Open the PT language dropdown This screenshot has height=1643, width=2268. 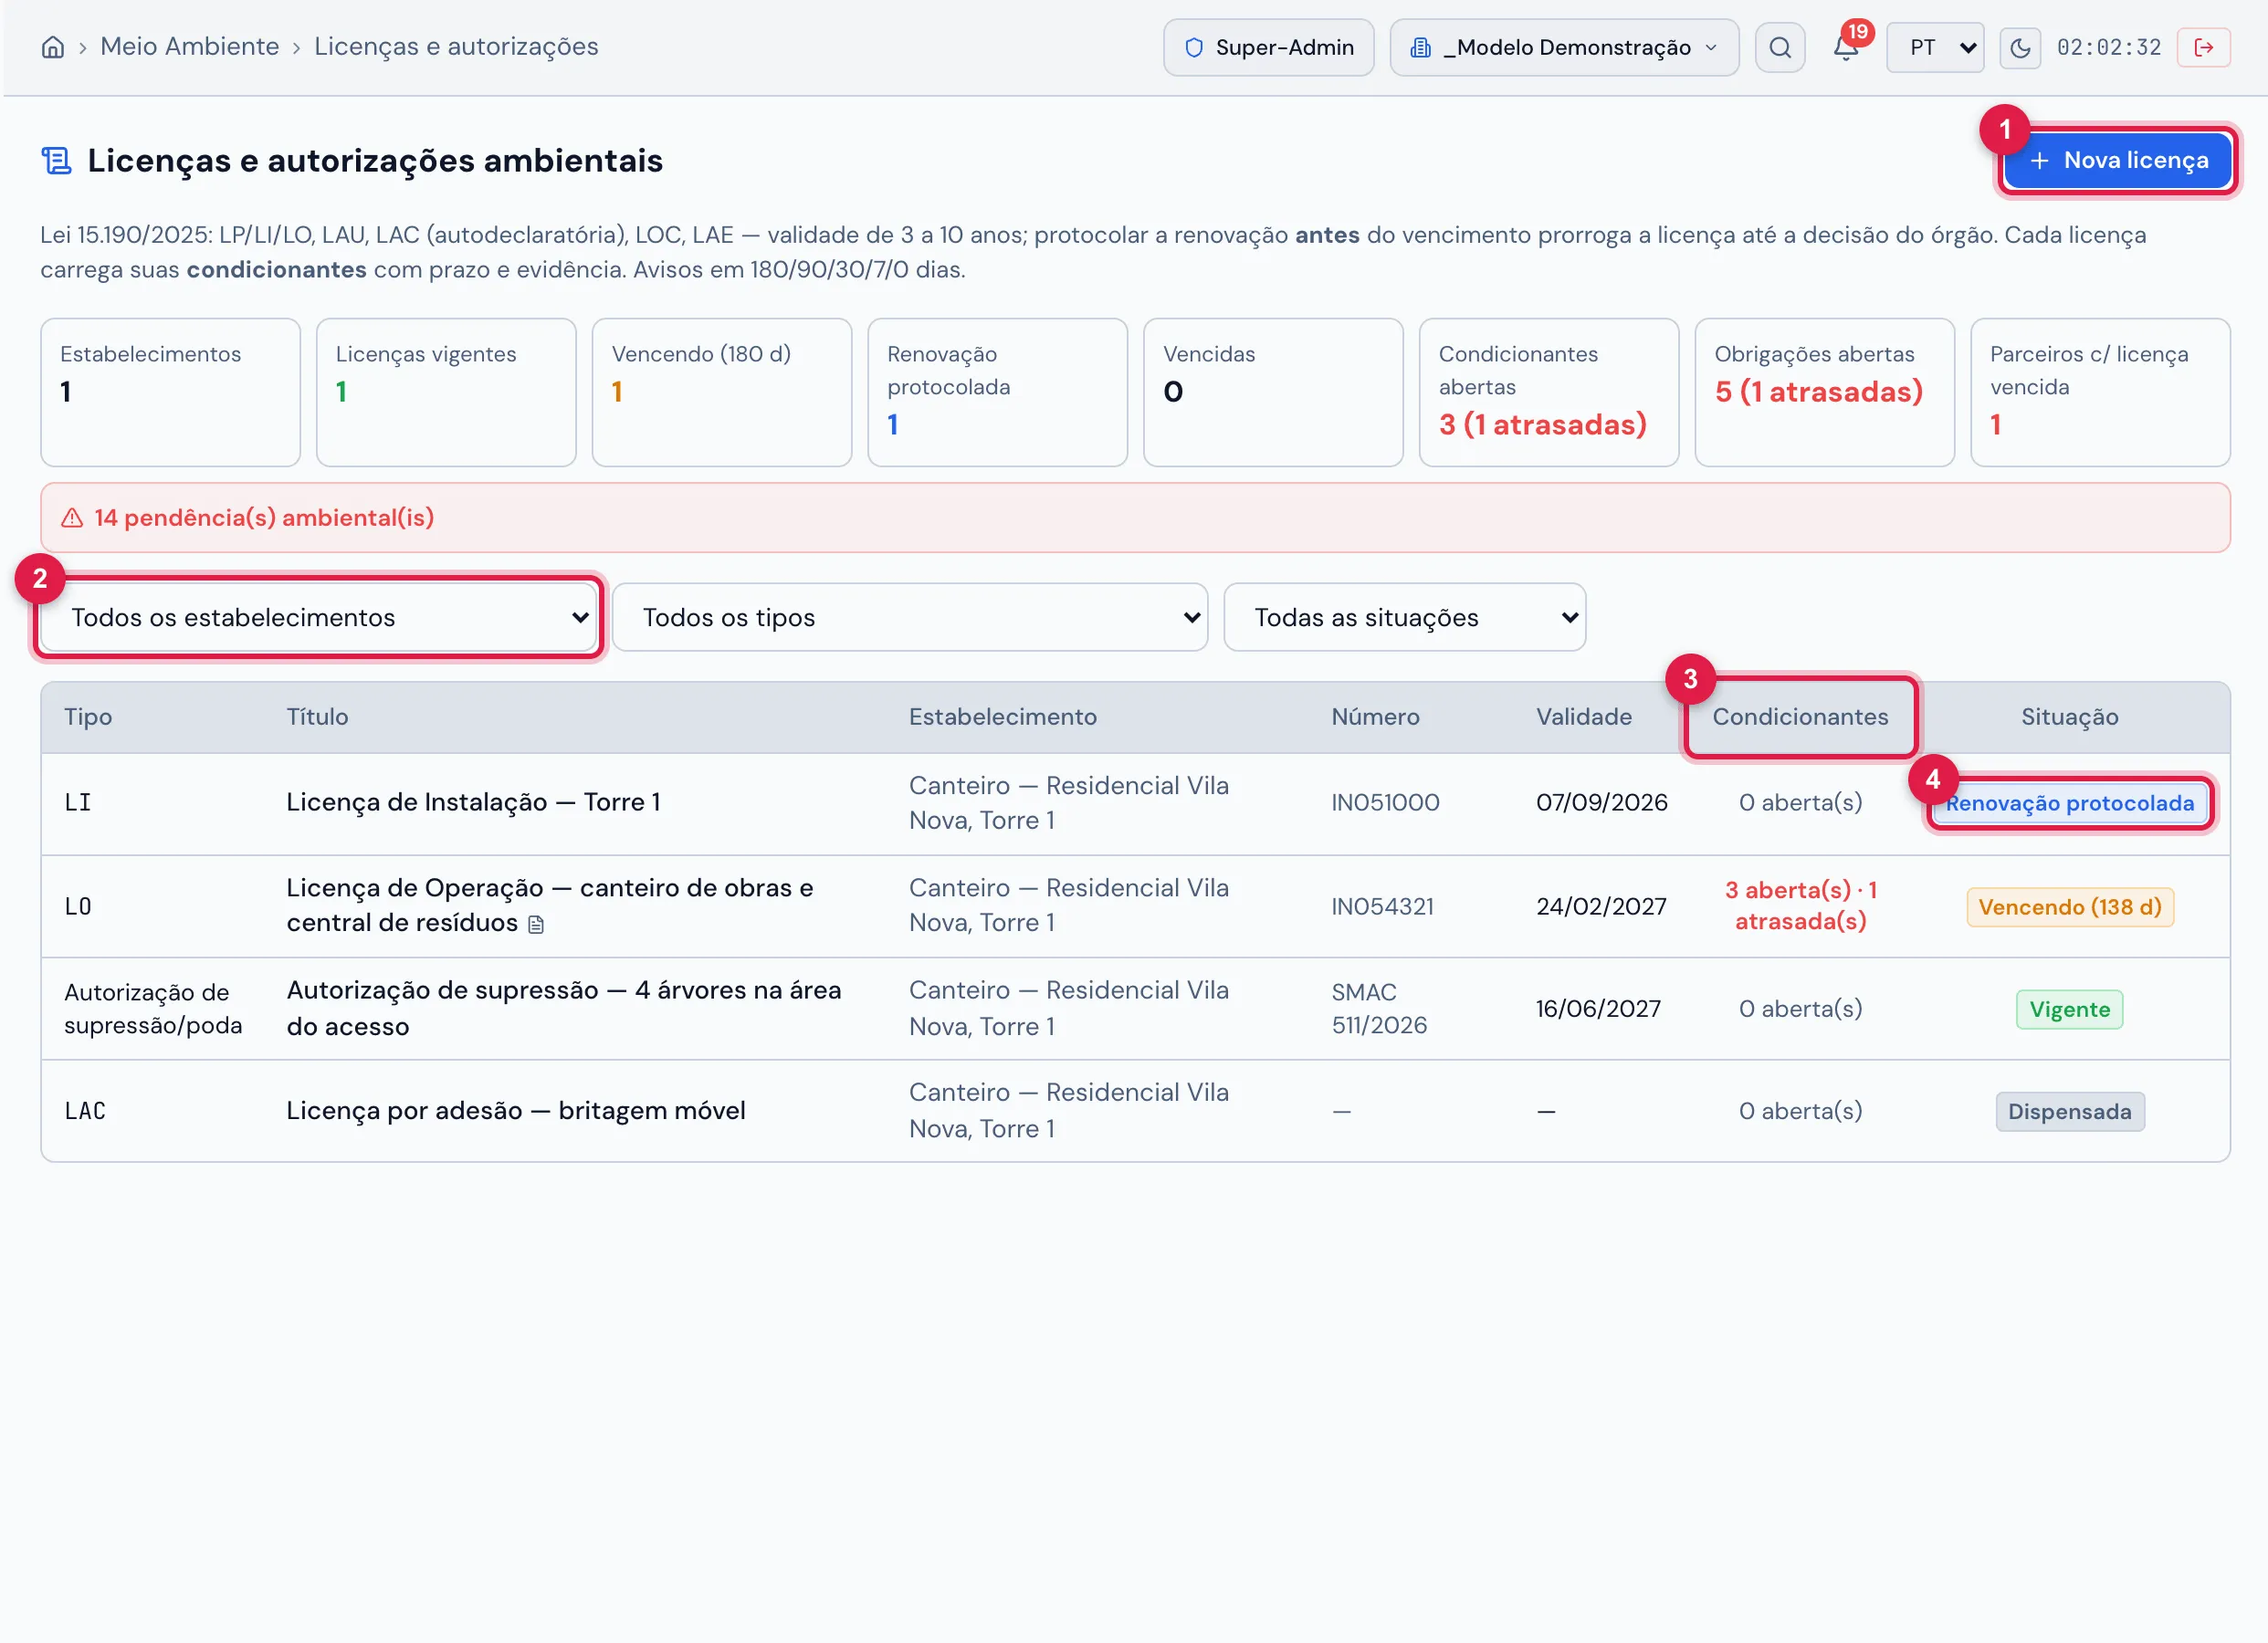[x=1934, y=47]
